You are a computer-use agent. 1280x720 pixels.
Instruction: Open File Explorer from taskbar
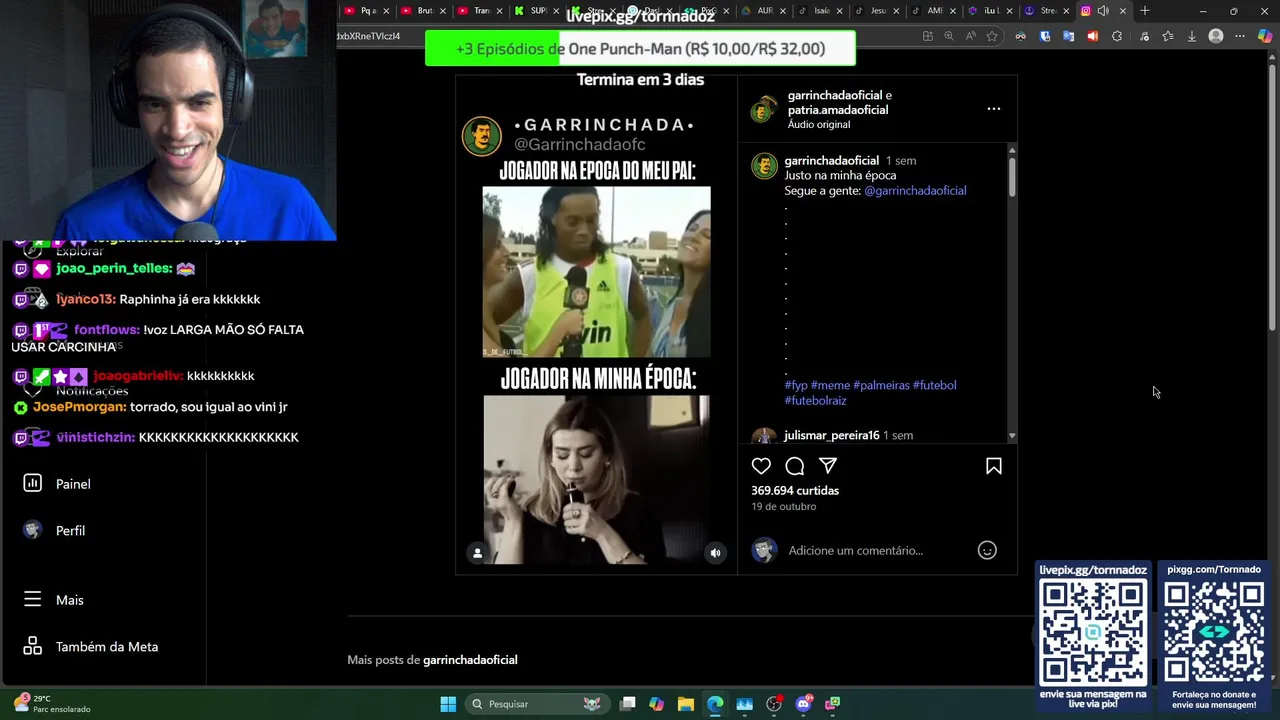click(686, 704)
